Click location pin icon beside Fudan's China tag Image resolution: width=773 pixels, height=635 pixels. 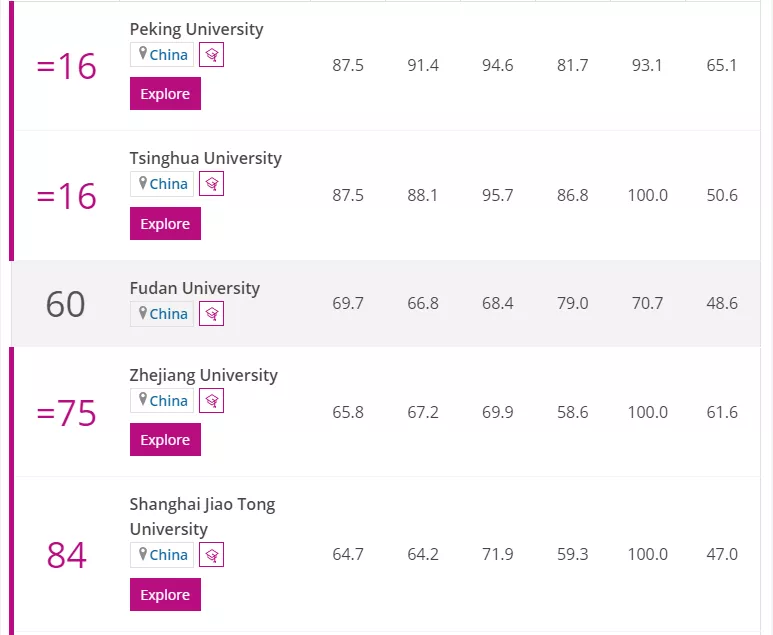tap(143, 313)
